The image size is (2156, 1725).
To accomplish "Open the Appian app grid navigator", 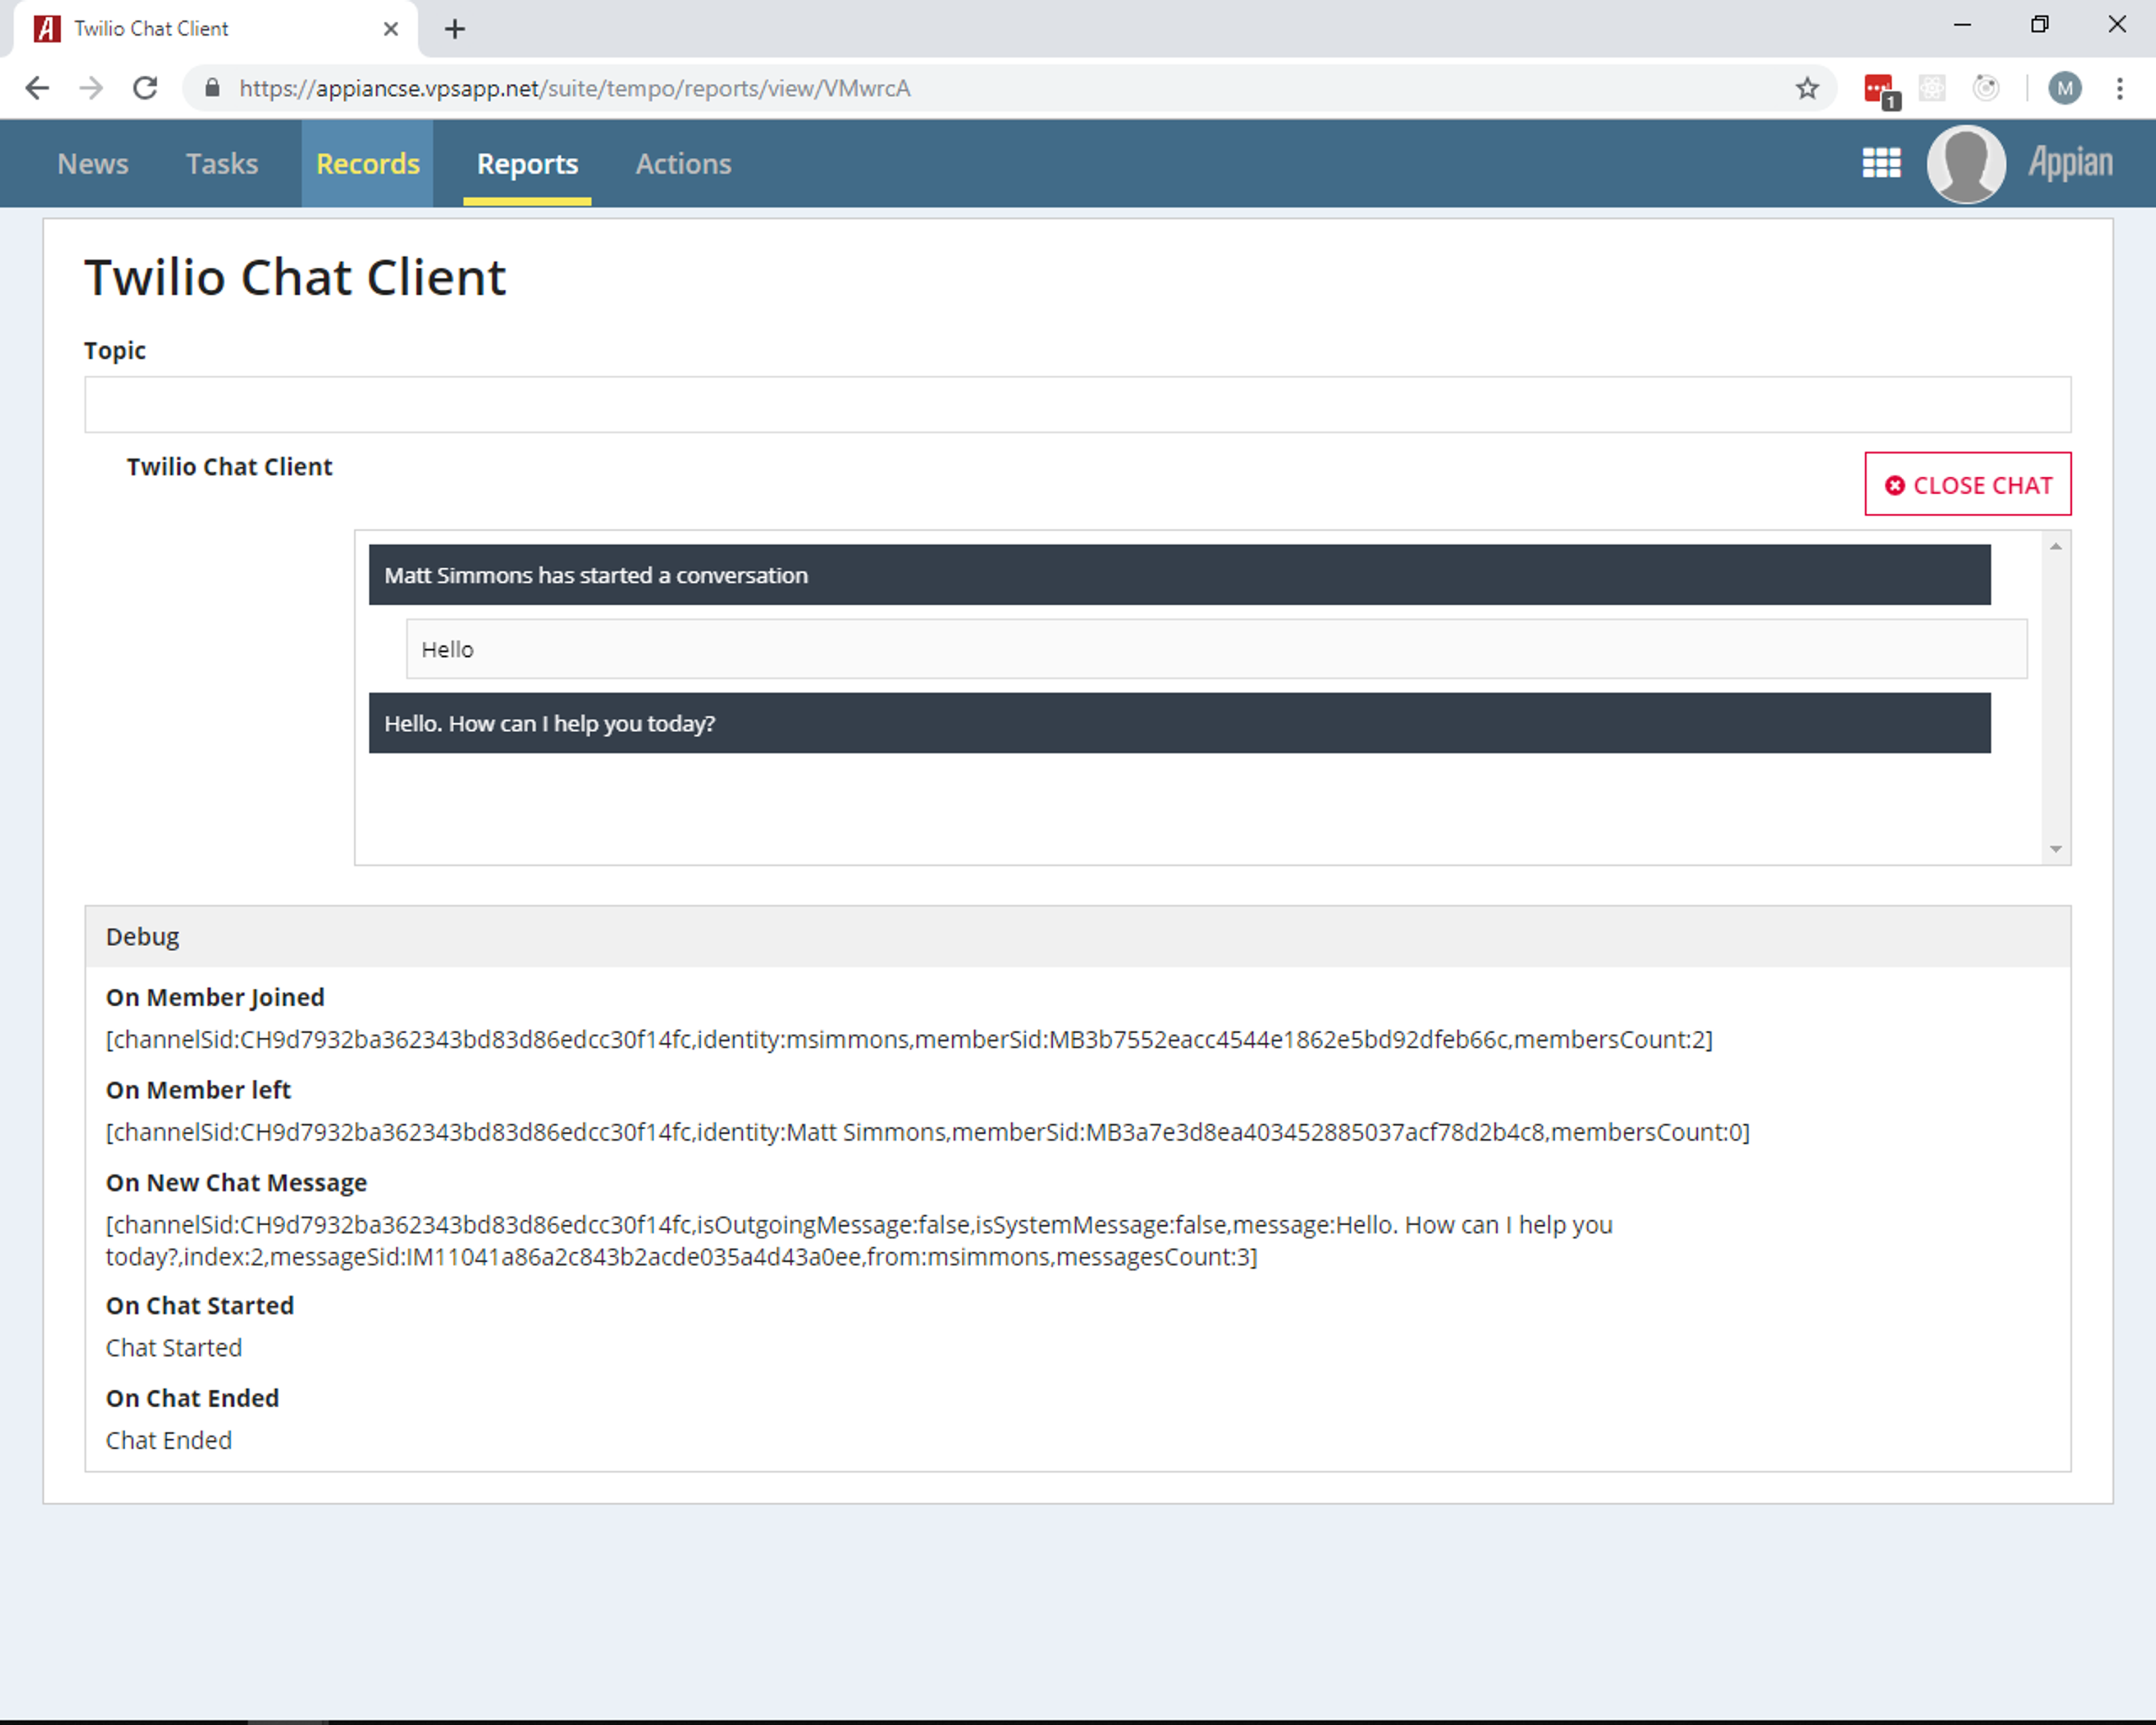I will [1881, 163].
